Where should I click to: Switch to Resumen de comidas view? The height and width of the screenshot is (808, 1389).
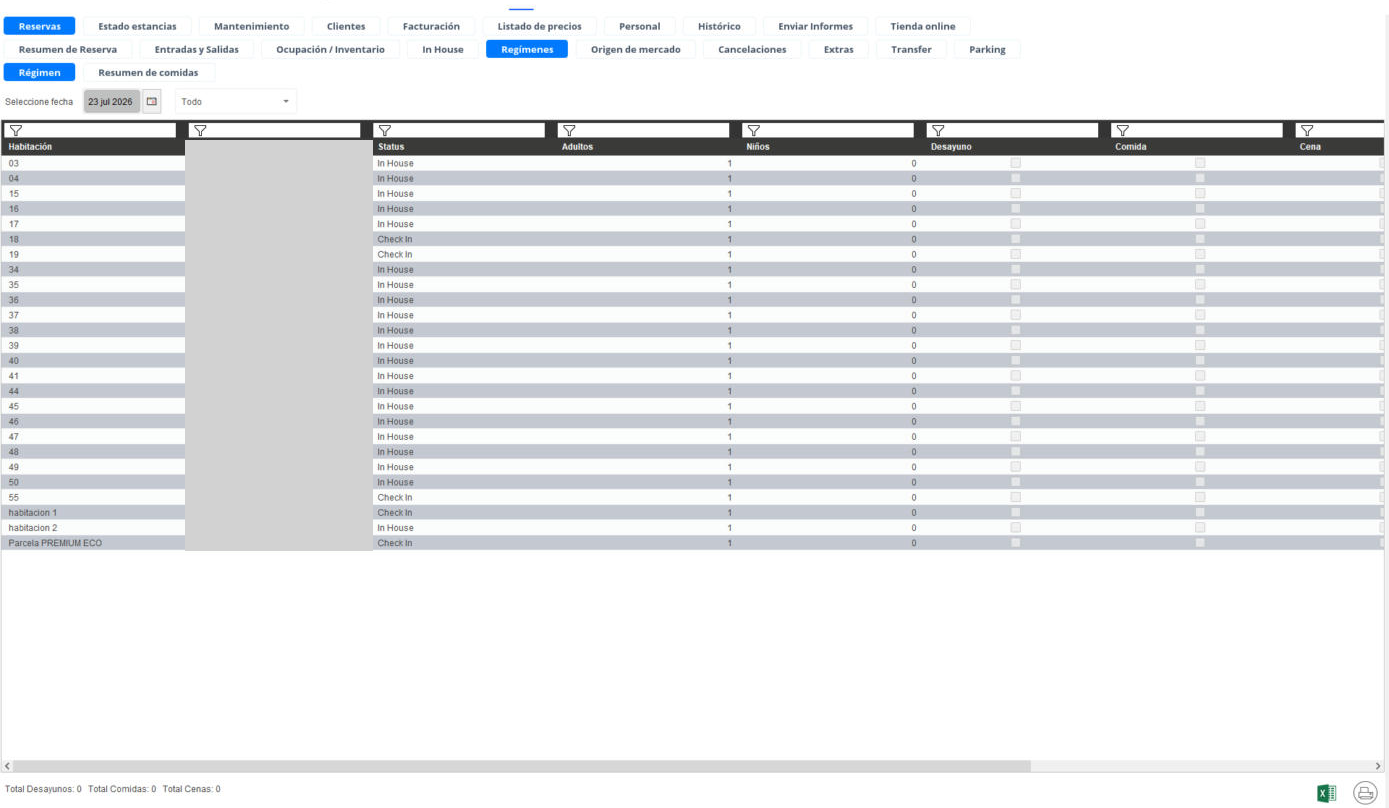148,72
